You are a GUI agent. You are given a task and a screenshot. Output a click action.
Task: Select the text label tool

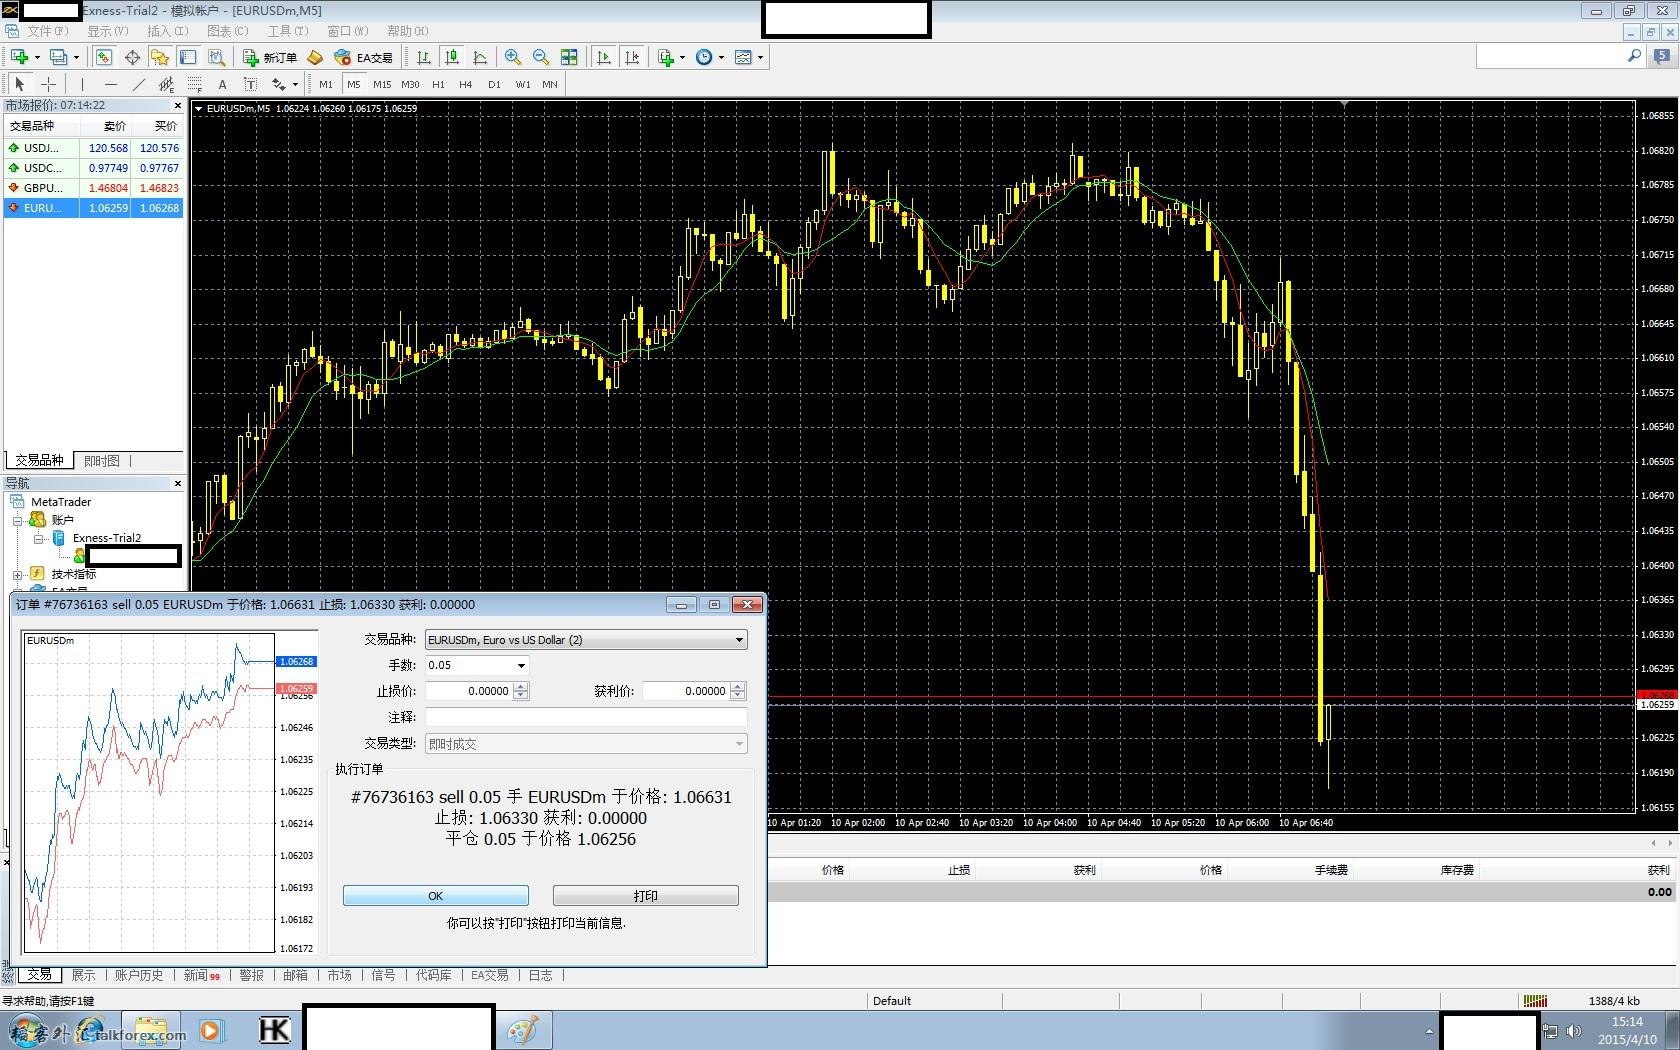250,84
